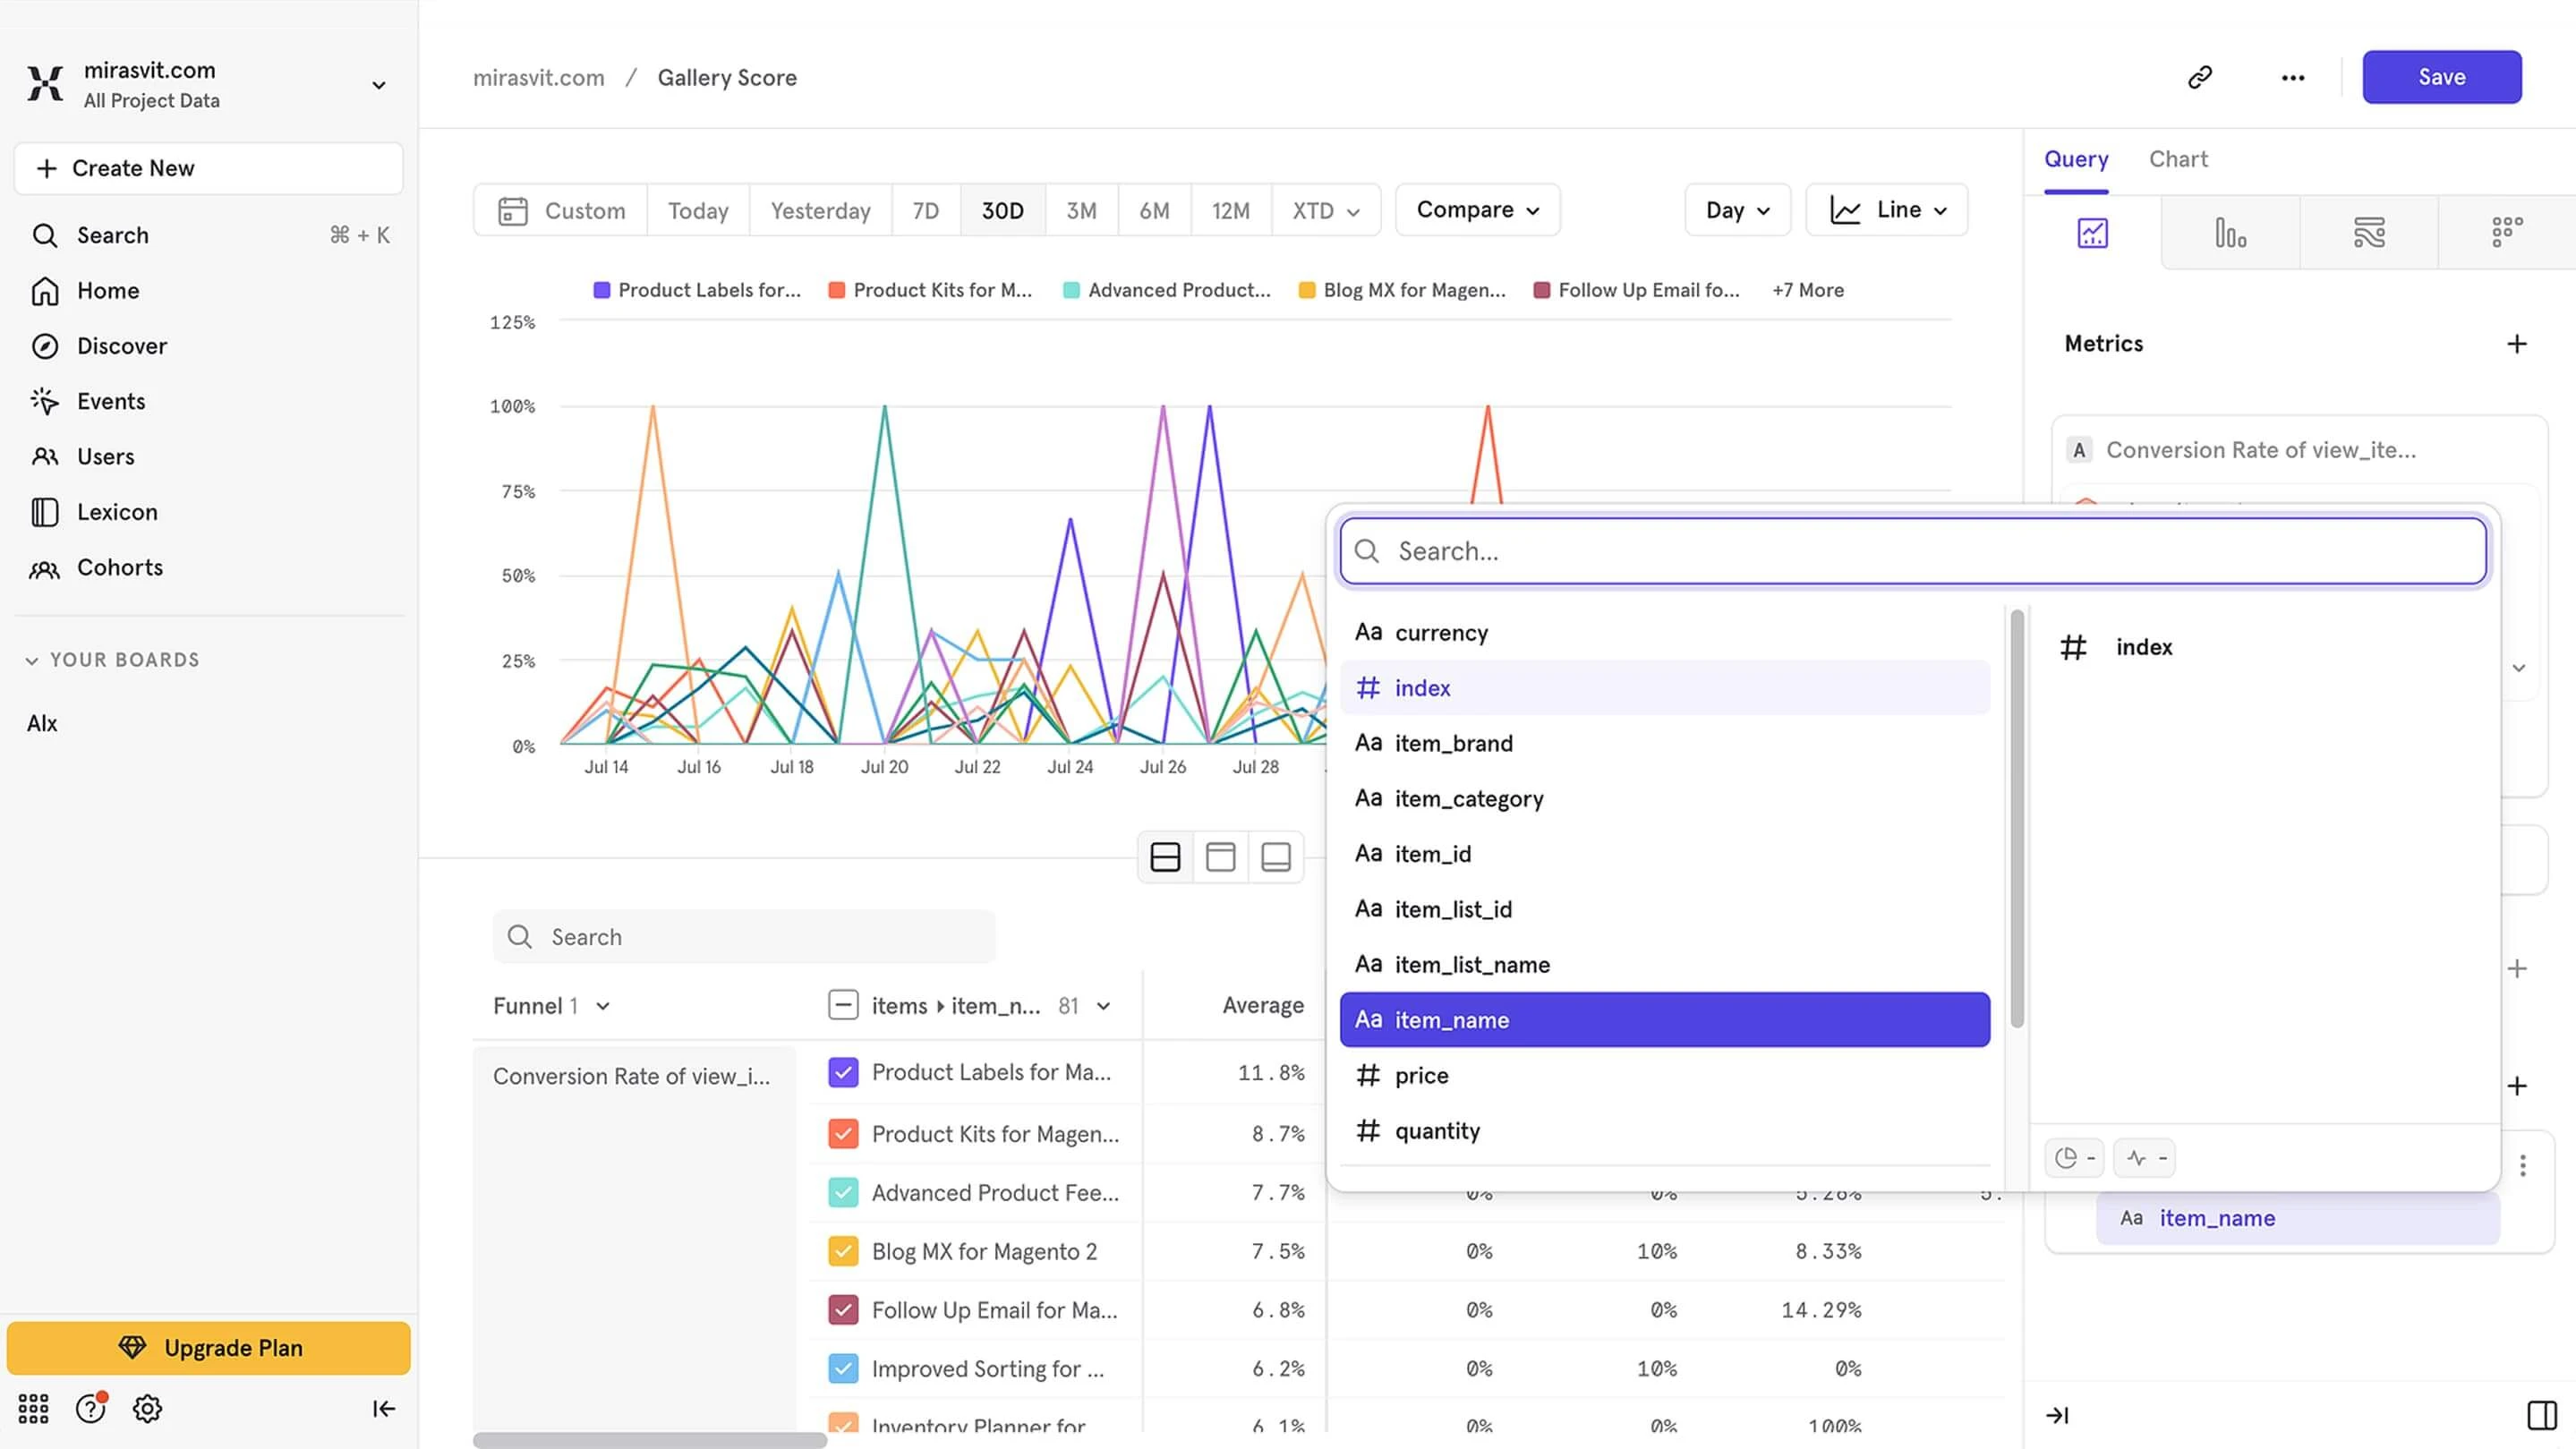Screen dimensions: 2576x1449
Task: Select the bar chart visualization type
Action: click(2230, 233)
